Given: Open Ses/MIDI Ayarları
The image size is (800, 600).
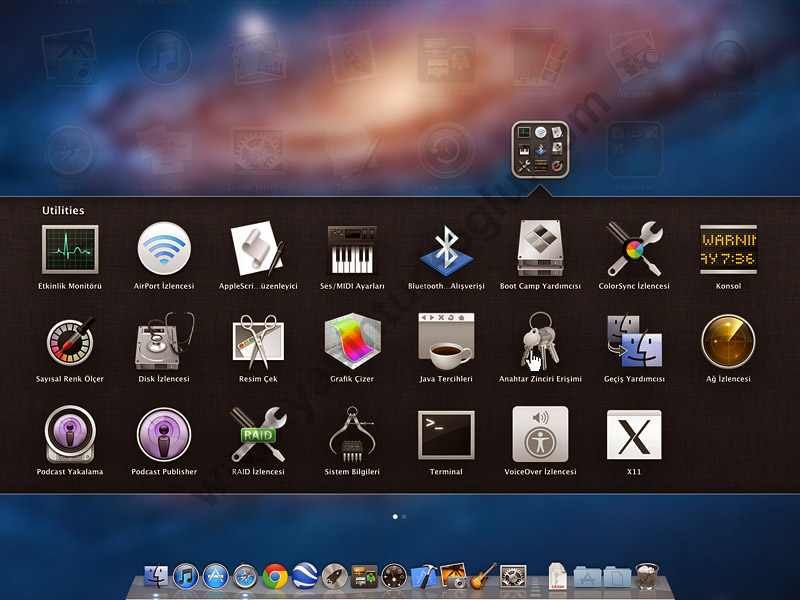Looking at the screenshot, I should pyautogui.click(x=352, y=249).
